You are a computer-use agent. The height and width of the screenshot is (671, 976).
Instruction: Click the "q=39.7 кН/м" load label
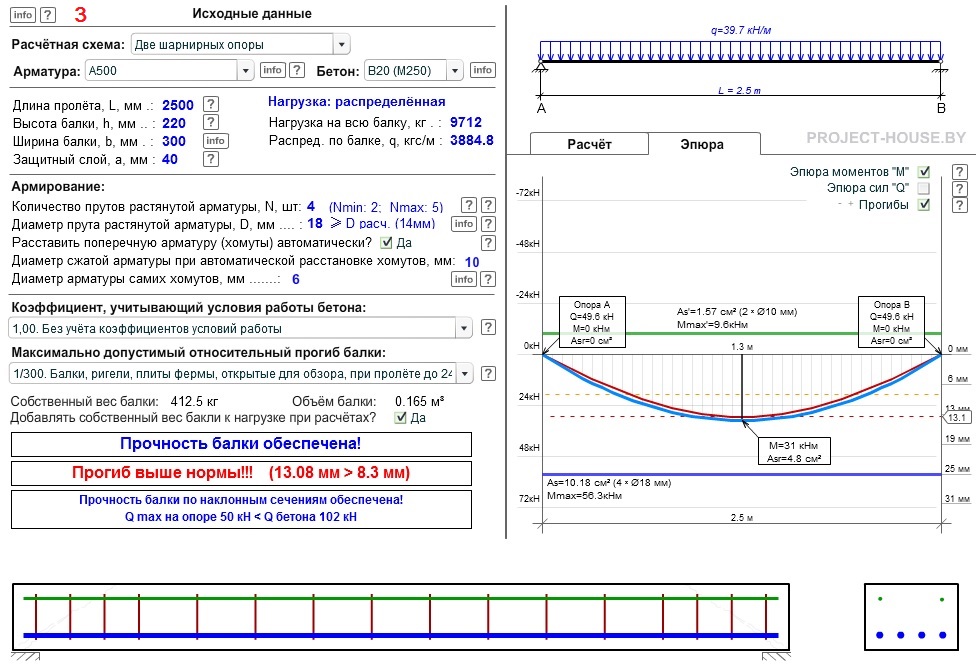click(741, 30)
